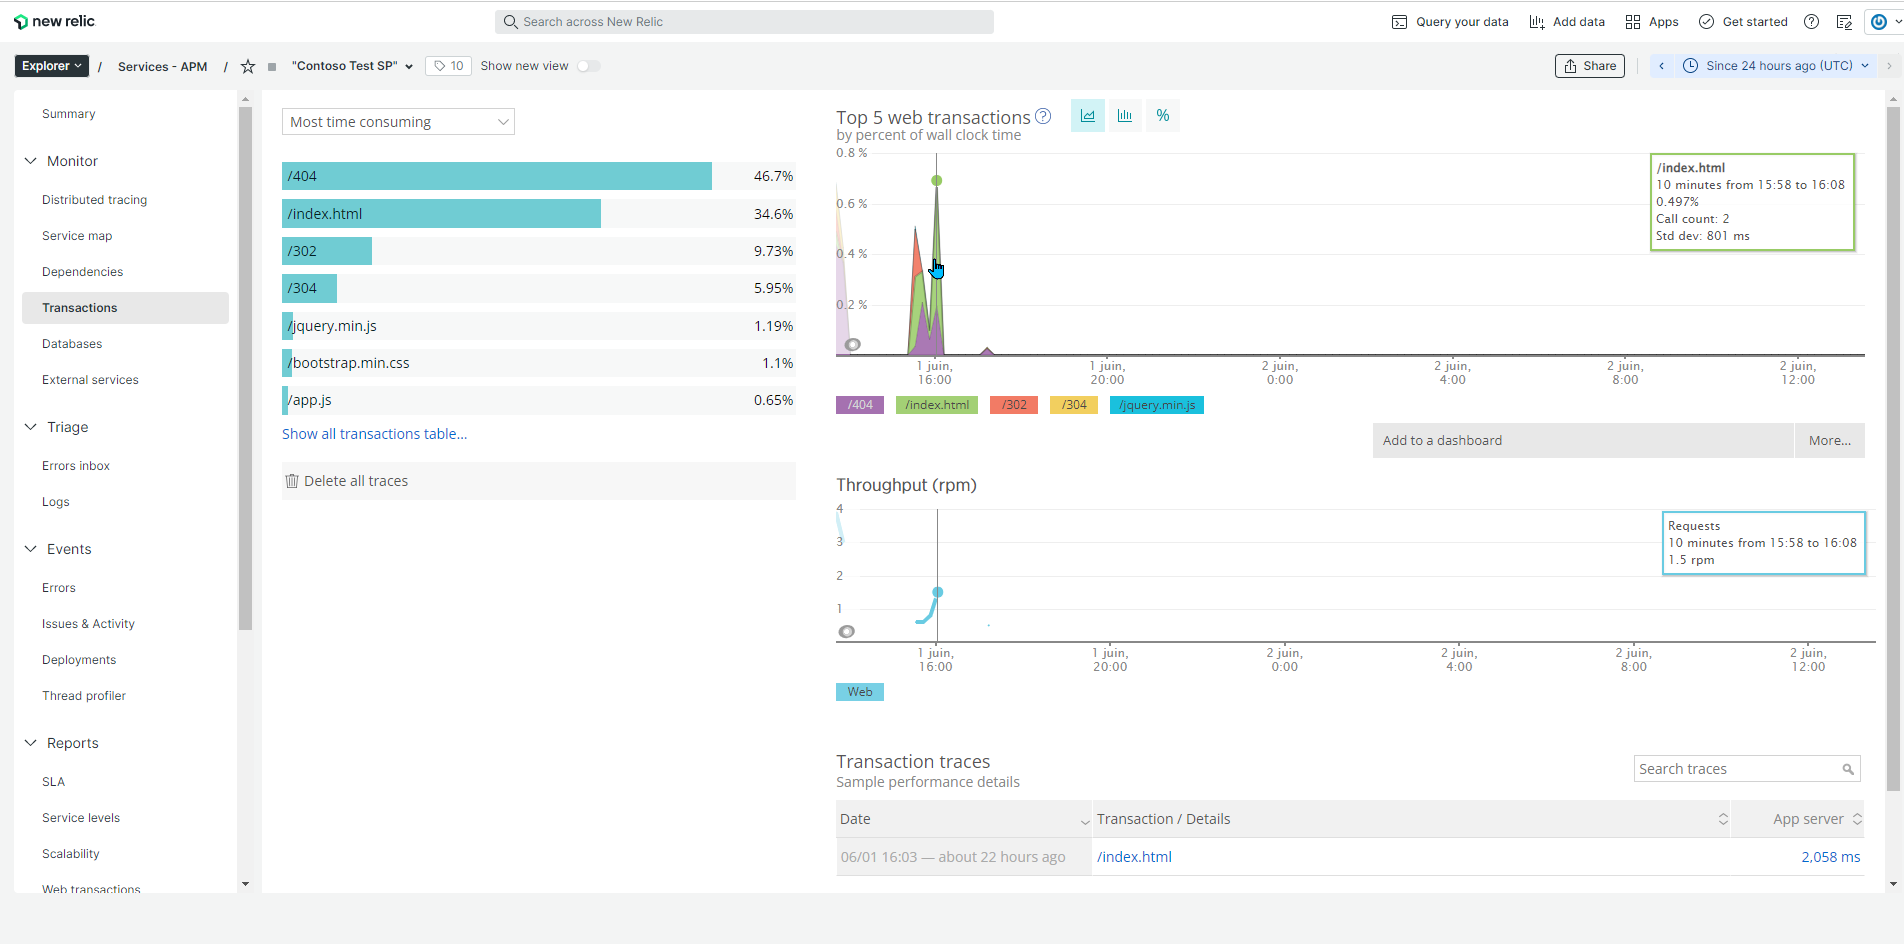Open the Most time consuming sort dropdown

pyautogui.click(x=398, y=122)
